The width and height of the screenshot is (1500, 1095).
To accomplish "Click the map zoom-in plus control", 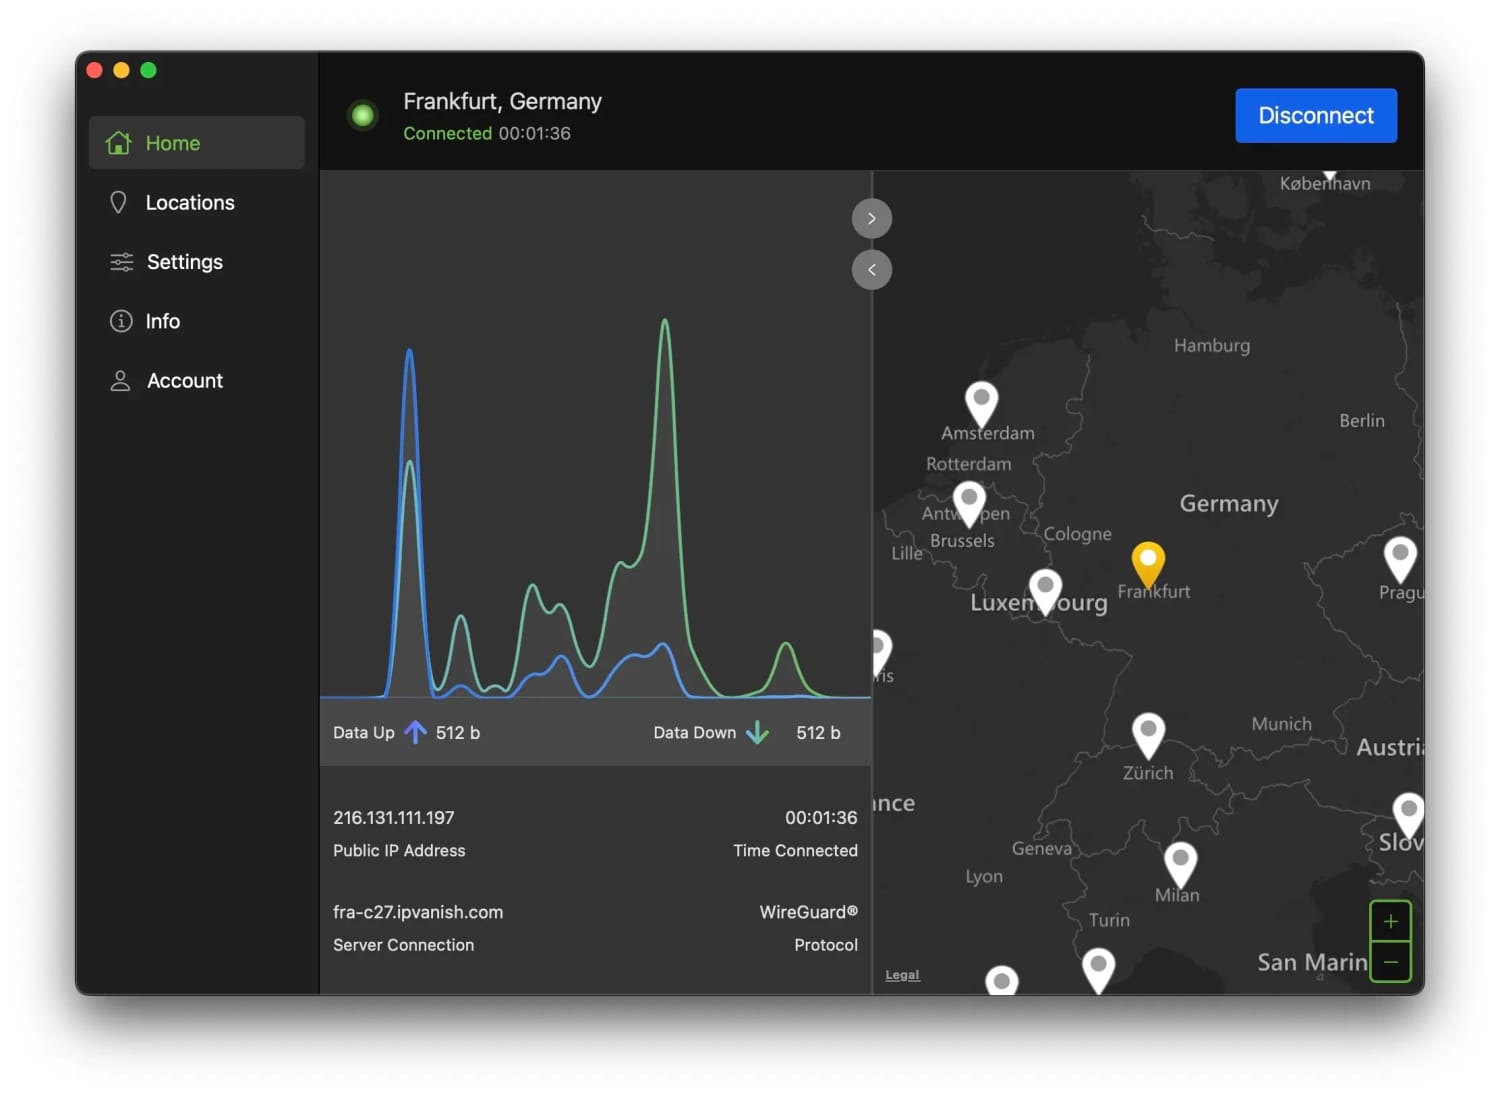I will [x=1390, y=921].
